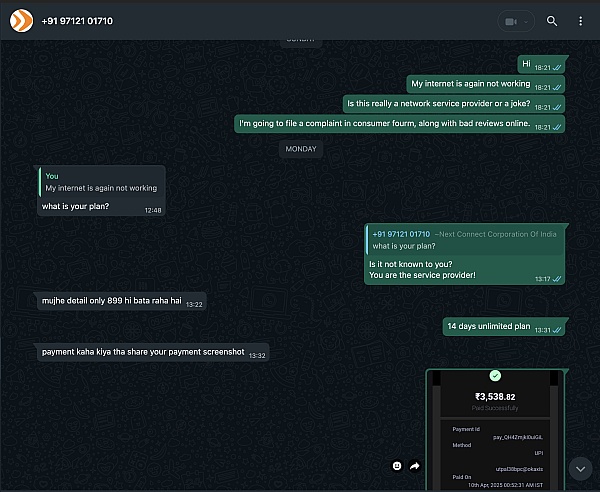Open the three-dot chat menu
The width and height of the screenshot is (600, 492).
tap(580, 21)
